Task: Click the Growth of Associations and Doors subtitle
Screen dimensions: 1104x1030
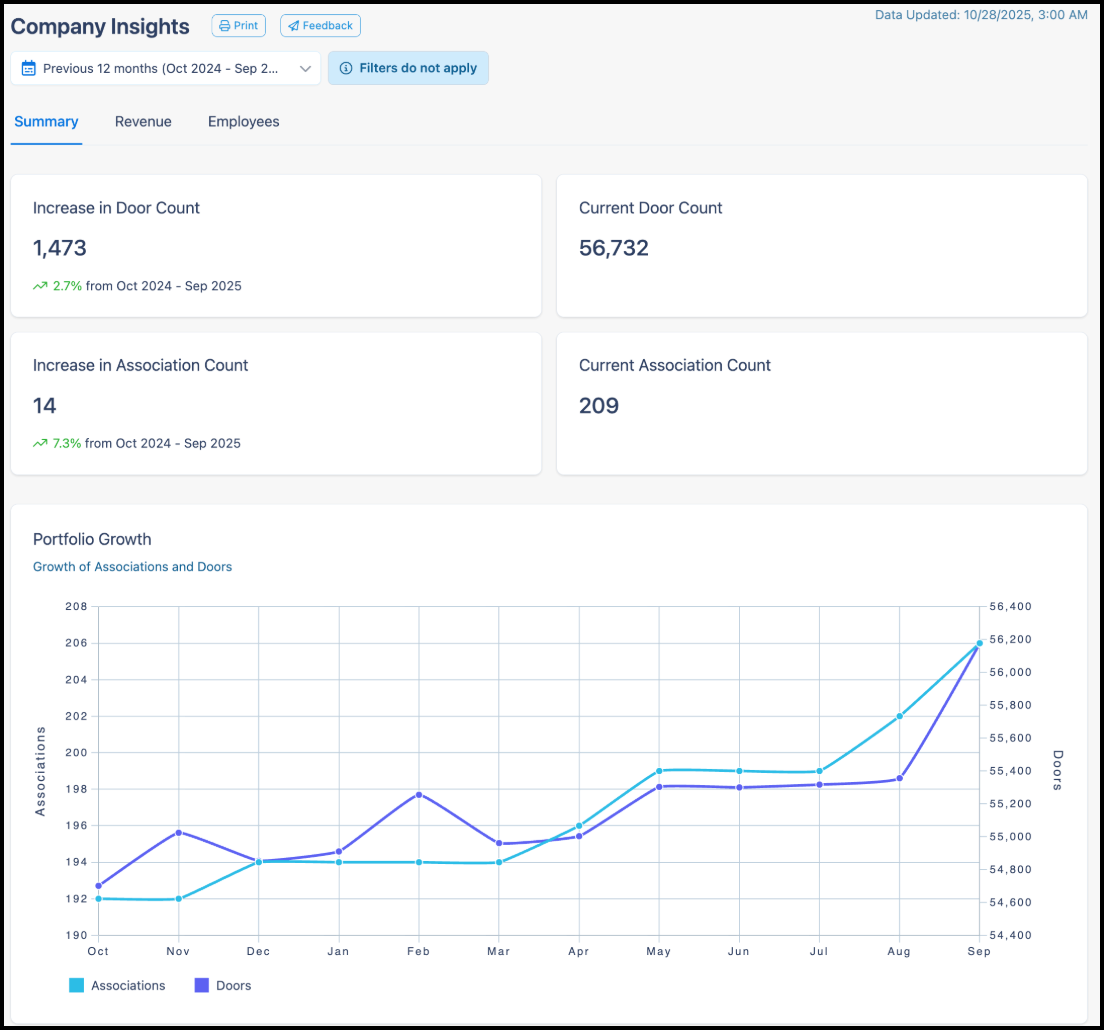Action: pos(132,567)
